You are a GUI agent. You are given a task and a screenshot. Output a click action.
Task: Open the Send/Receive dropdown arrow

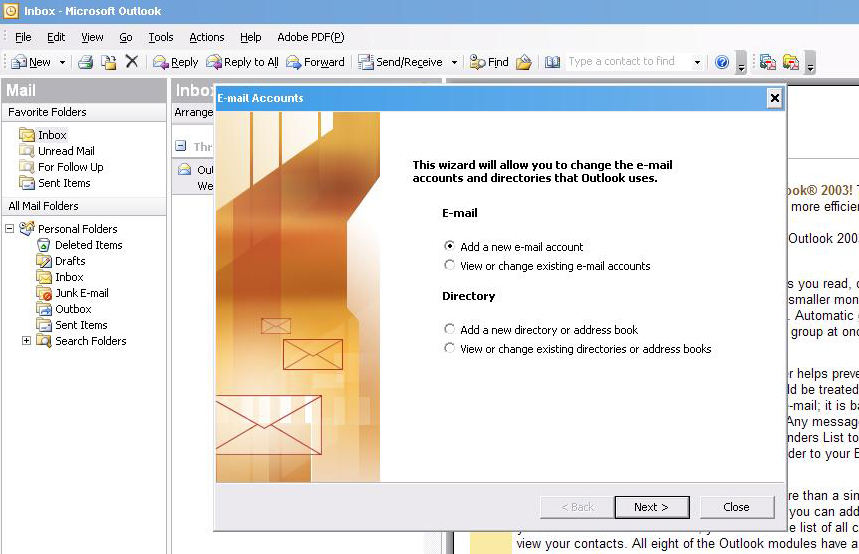pos(454,62)
